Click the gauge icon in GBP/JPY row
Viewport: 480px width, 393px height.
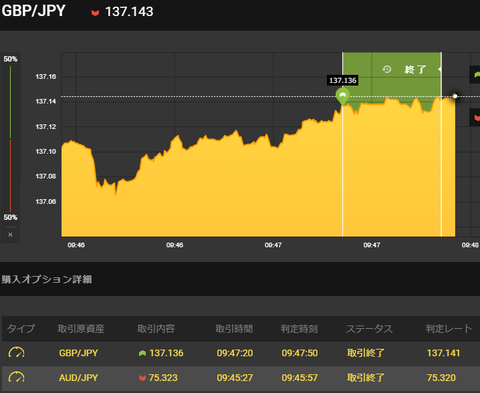point(16,353)
